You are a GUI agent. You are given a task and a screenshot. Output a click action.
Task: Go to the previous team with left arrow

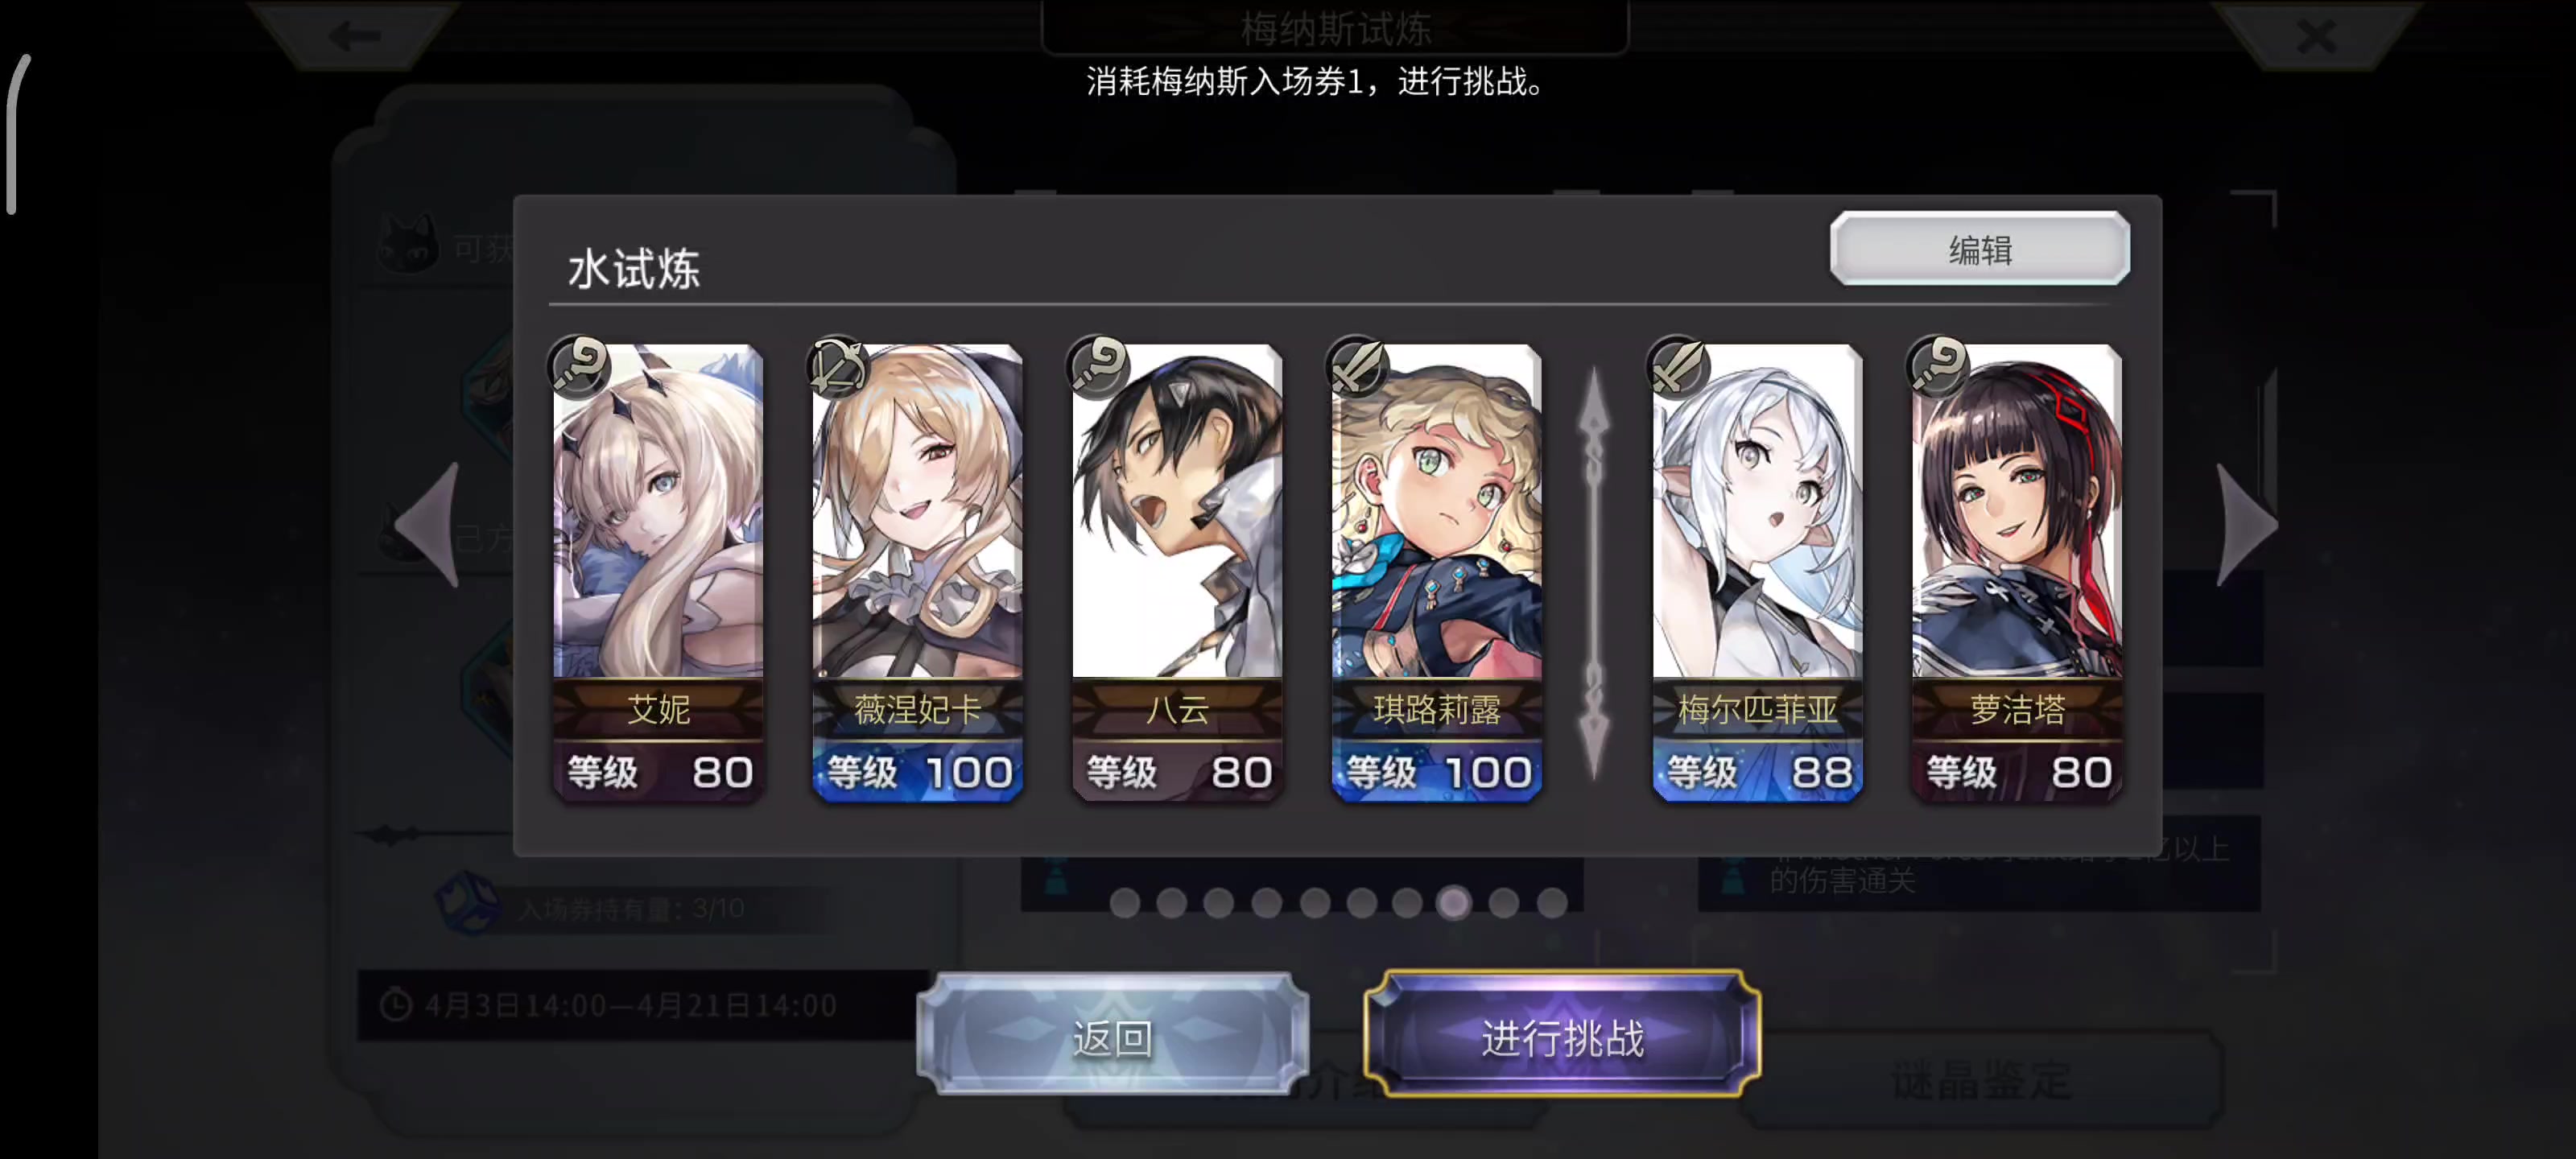click(x=428, y=524)
